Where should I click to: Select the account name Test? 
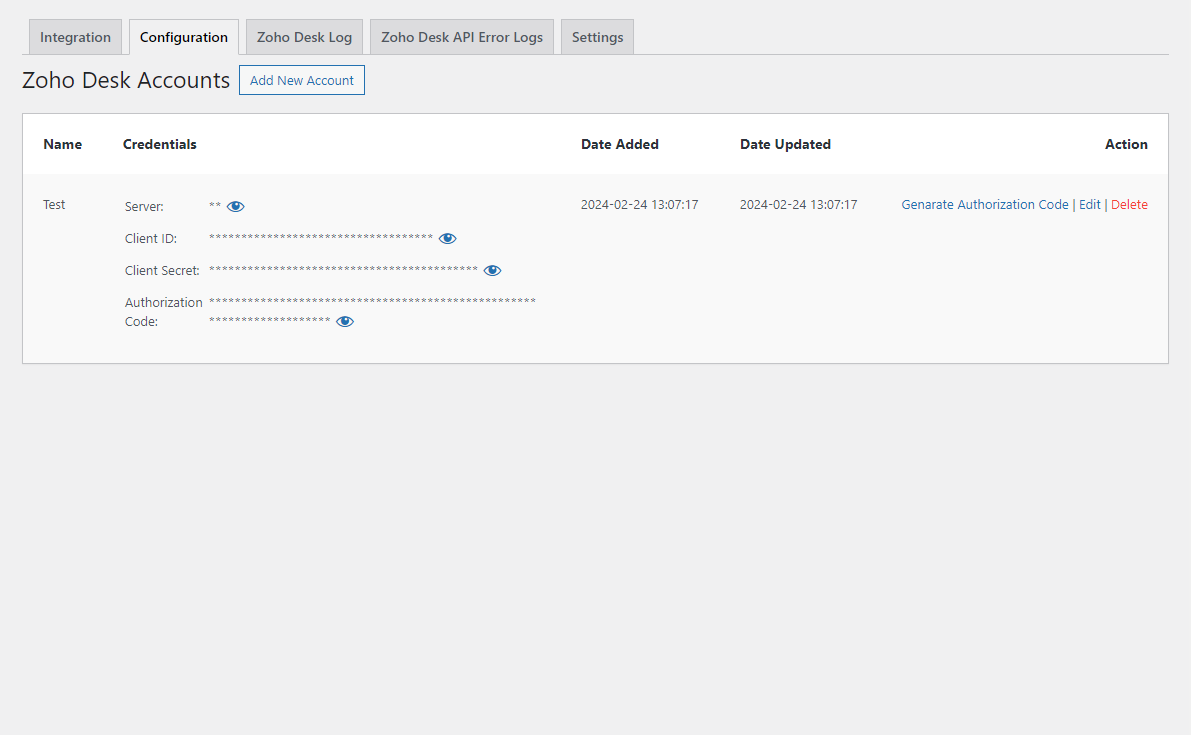[54, 204]
